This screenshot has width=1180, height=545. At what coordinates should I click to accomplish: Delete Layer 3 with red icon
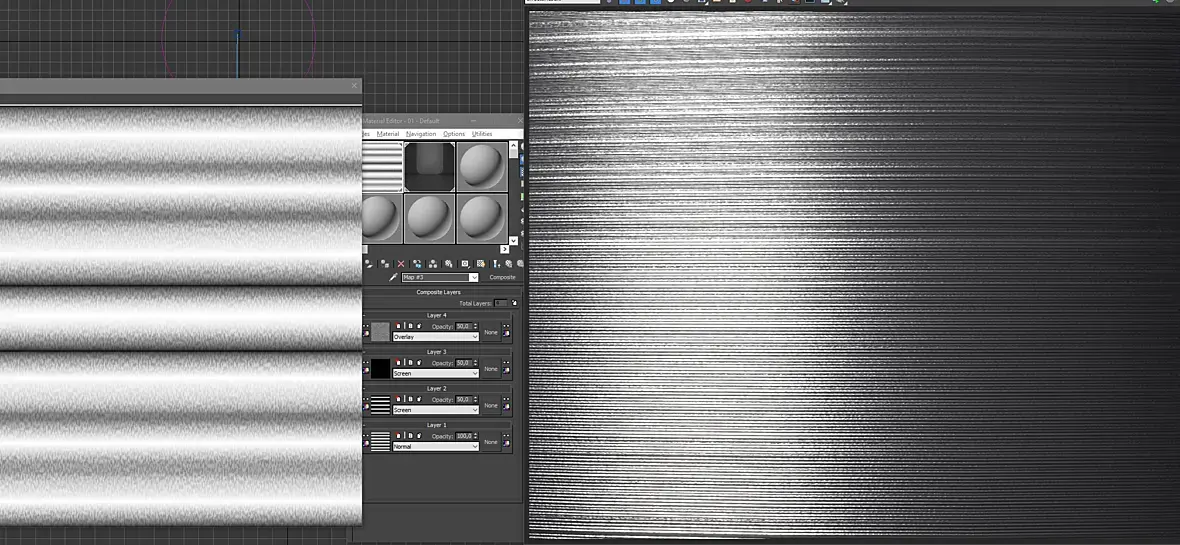[398, 362]
